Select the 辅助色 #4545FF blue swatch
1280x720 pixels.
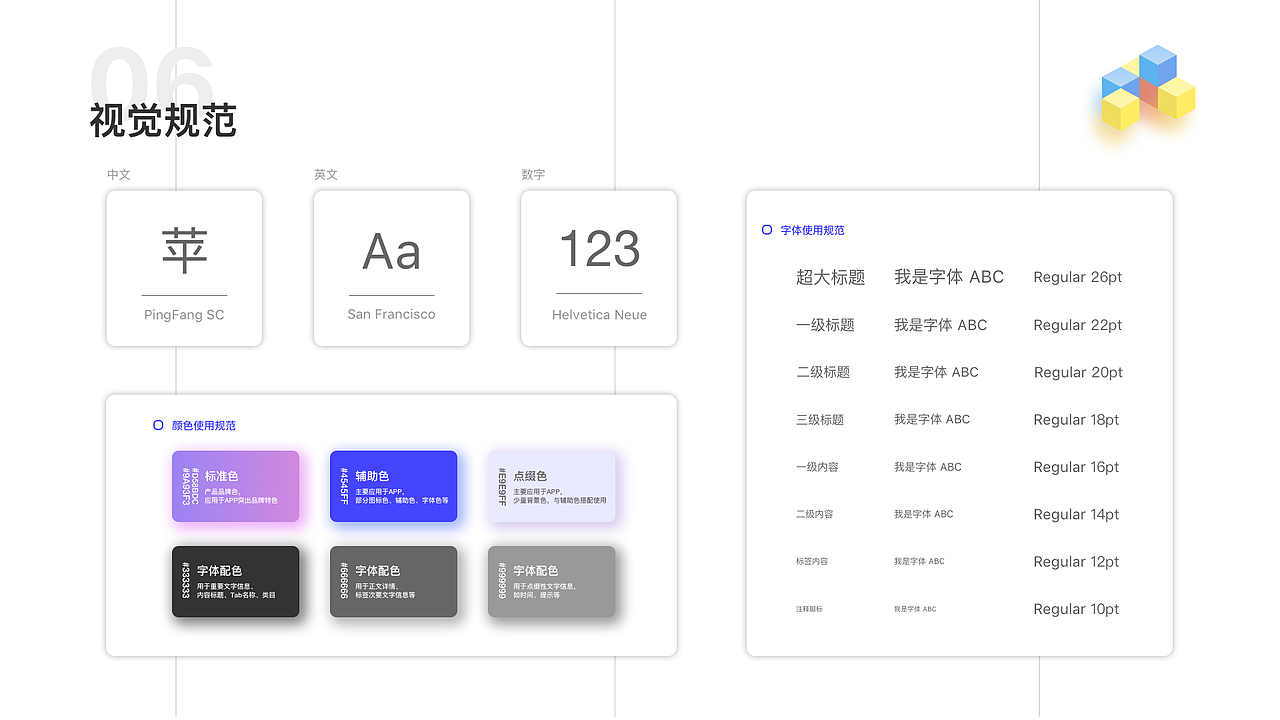pyautogui.click(x=393, y=486)
